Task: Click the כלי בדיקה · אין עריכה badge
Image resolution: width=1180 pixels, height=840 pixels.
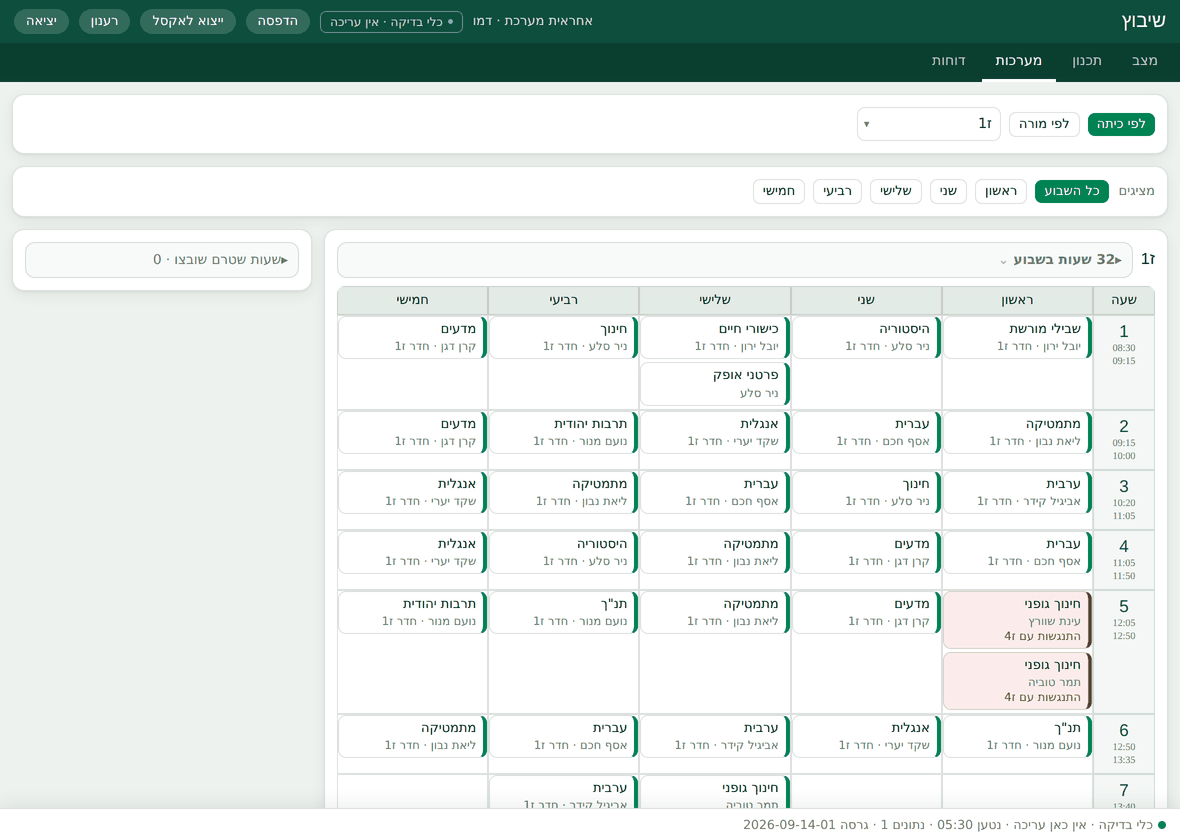Action: (391, 22)
